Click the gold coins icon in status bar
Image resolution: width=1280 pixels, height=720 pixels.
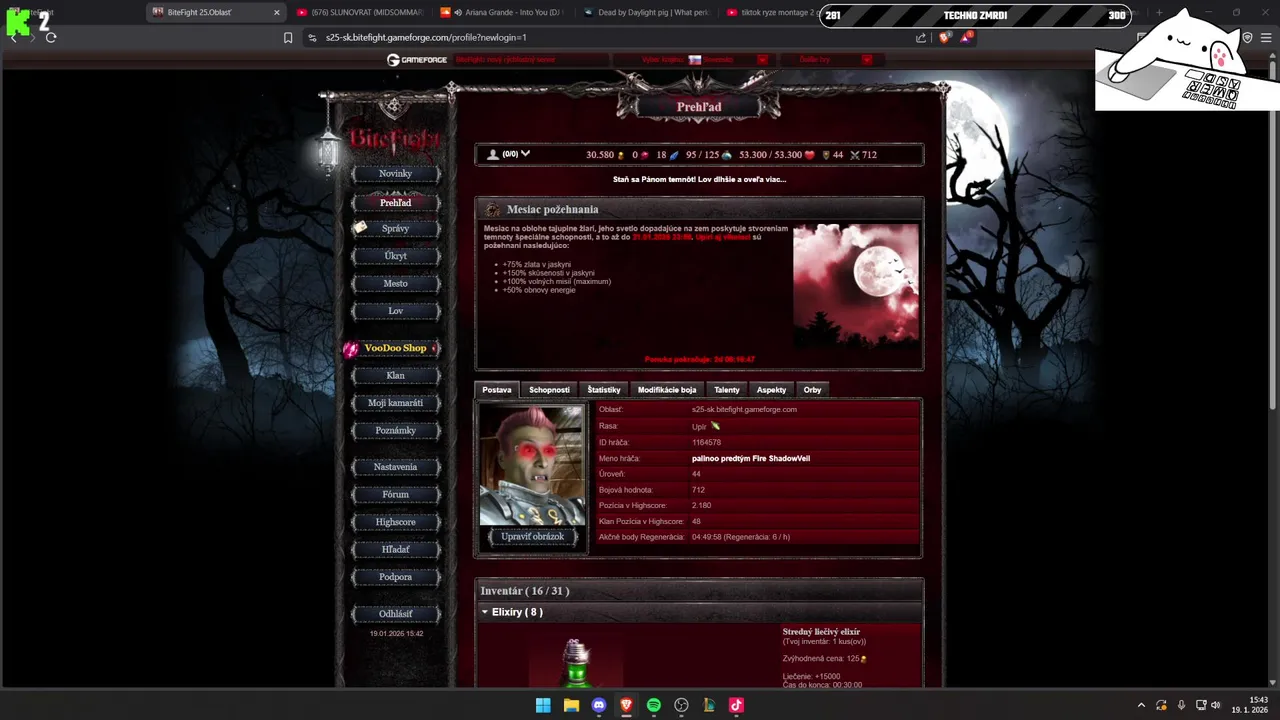621,155
